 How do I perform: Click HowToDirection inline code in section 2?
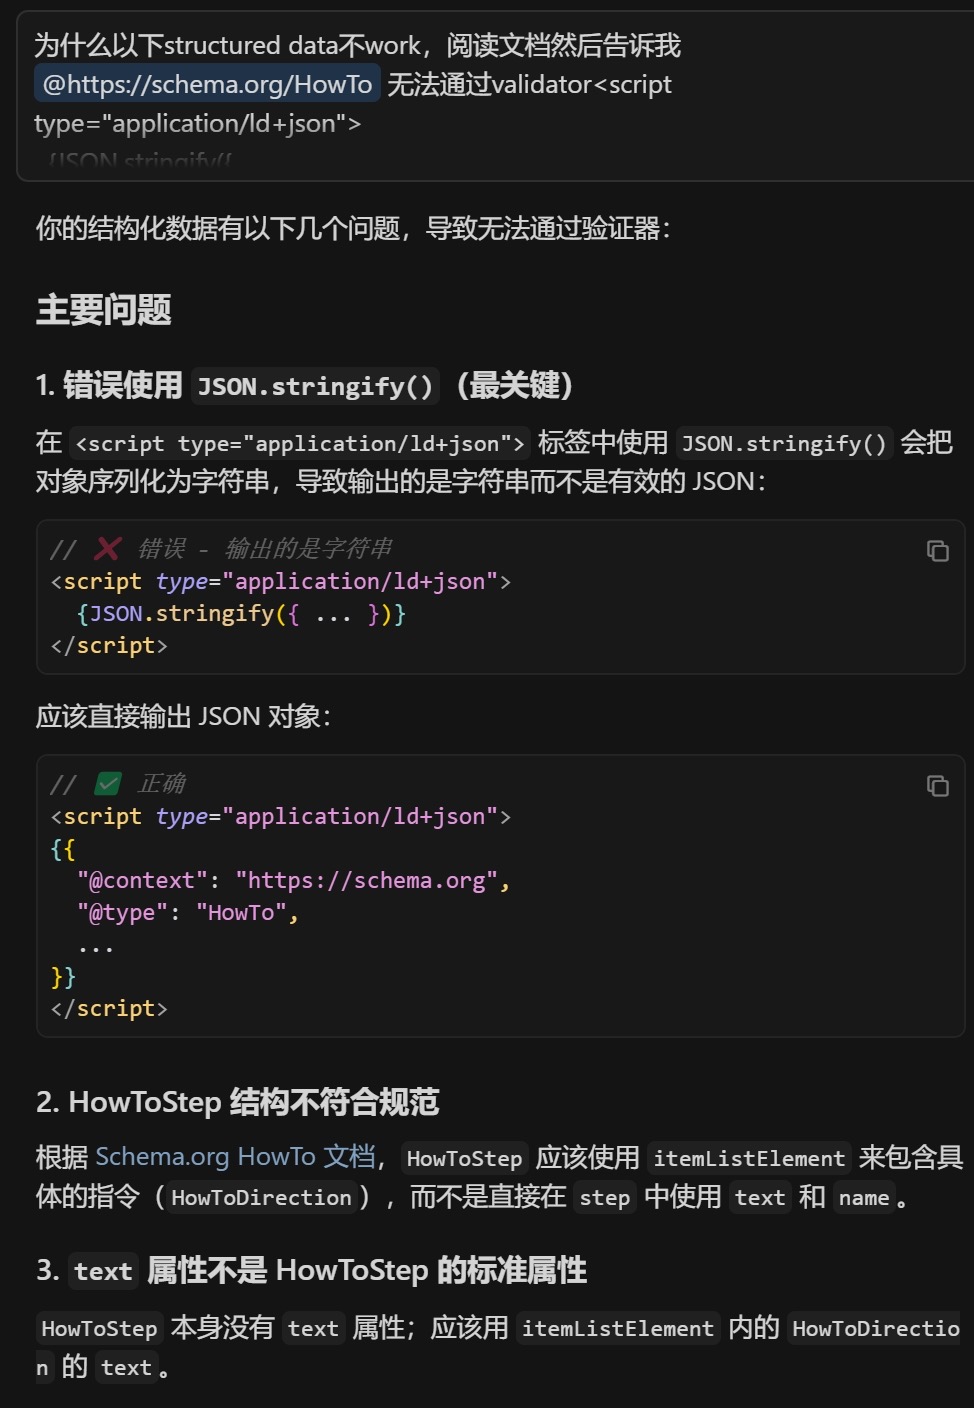click(x=261, y=1198)
